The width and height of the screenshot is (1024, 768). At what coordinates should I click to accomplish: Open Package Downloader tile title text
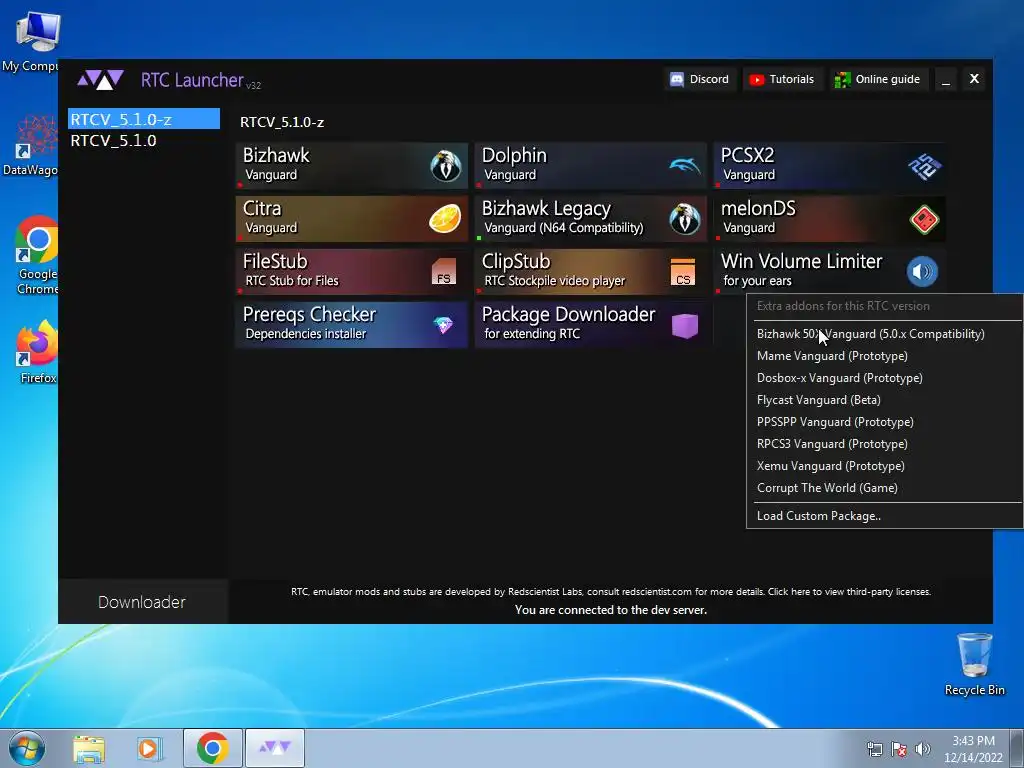[568, 315]
